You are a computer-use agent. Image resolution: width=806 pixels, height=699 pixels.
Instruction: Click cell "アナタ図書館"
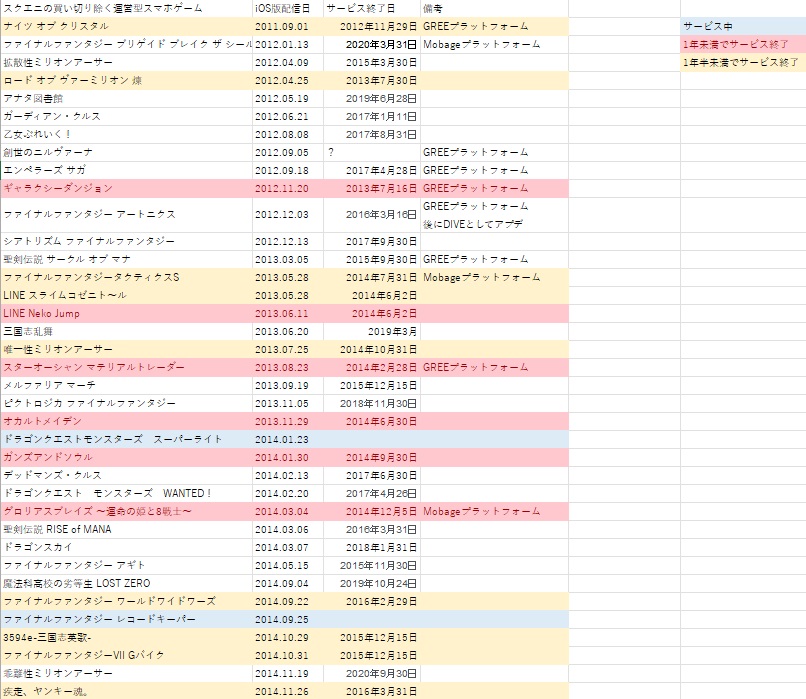click(126, 98)
